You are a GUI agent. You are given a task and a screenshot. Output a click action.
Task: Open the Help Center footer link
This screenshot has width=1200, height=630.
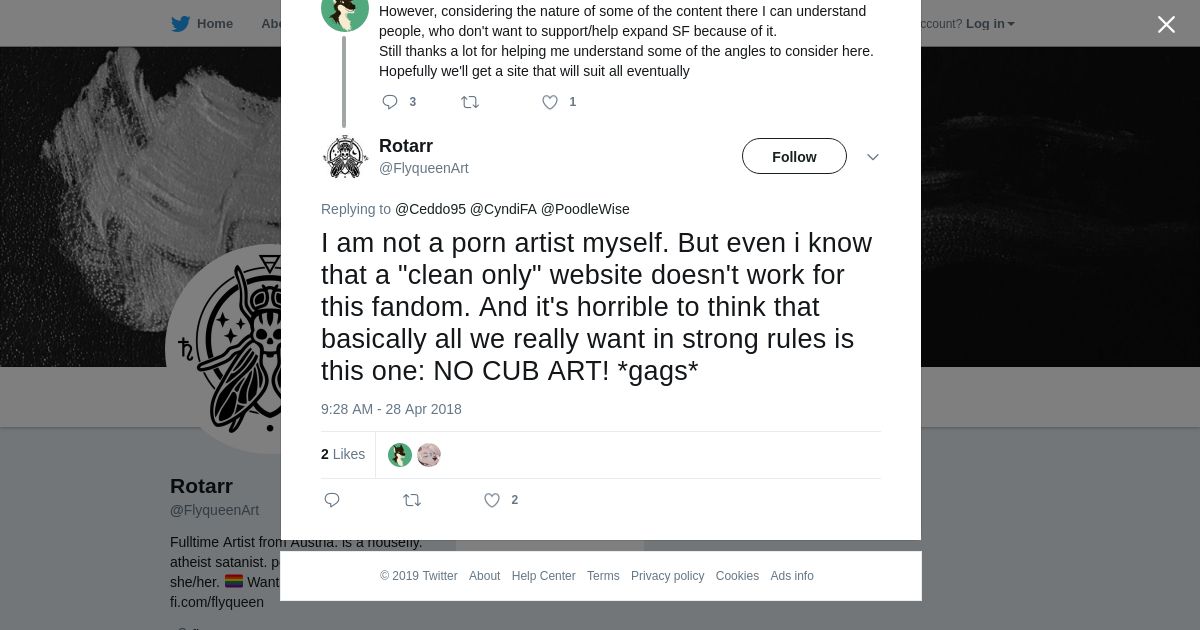tap(543, 576)
